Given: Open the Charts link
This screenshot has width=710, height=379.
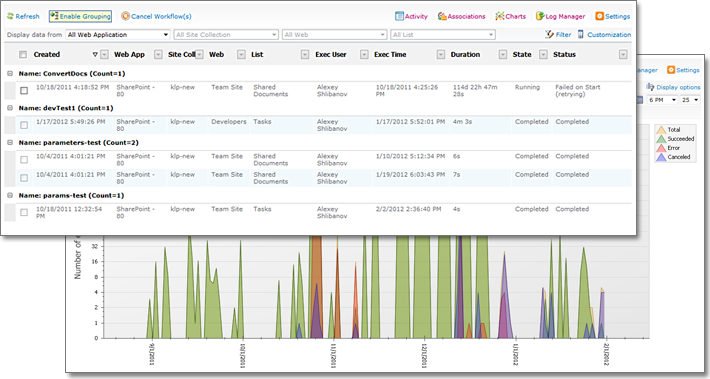Looking at the screenshot, I should tap(516, 16).
